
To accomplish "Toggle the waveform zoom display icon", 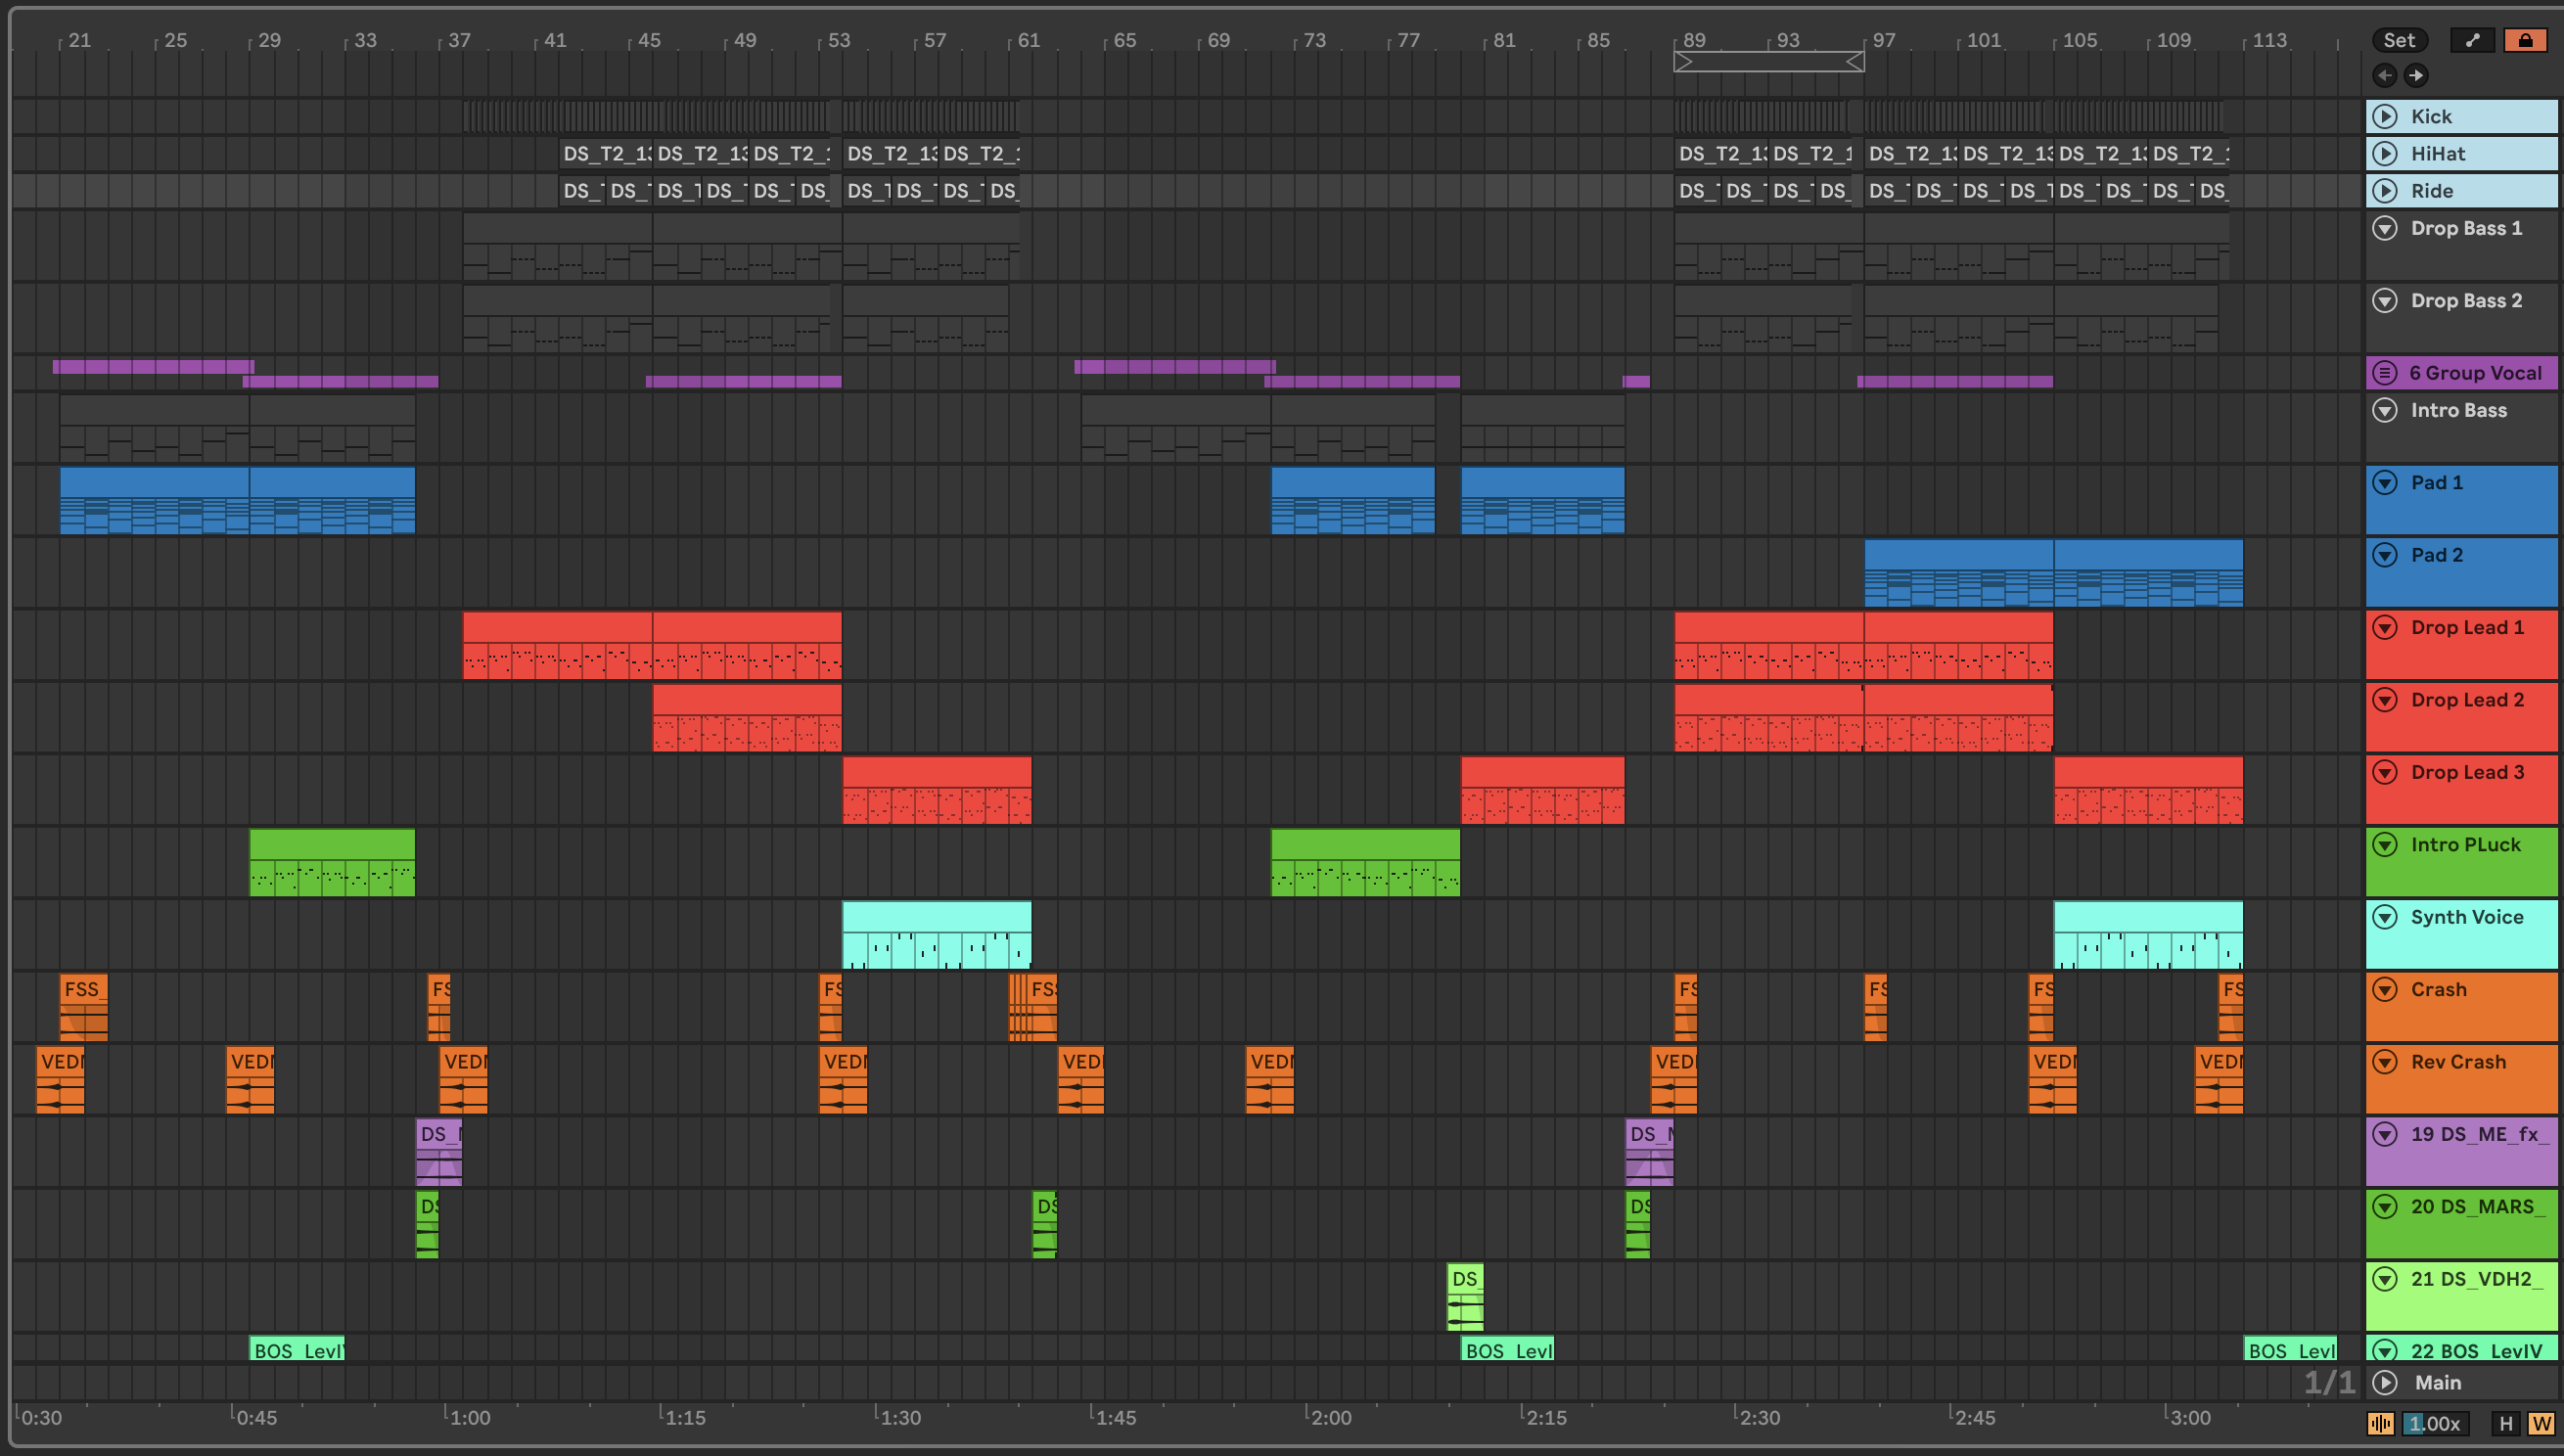I will coord(2380,1423).
